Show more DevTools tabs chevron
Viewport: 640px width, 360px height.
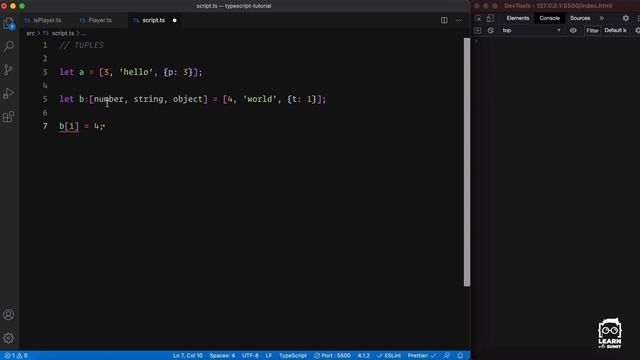[602, 18]
